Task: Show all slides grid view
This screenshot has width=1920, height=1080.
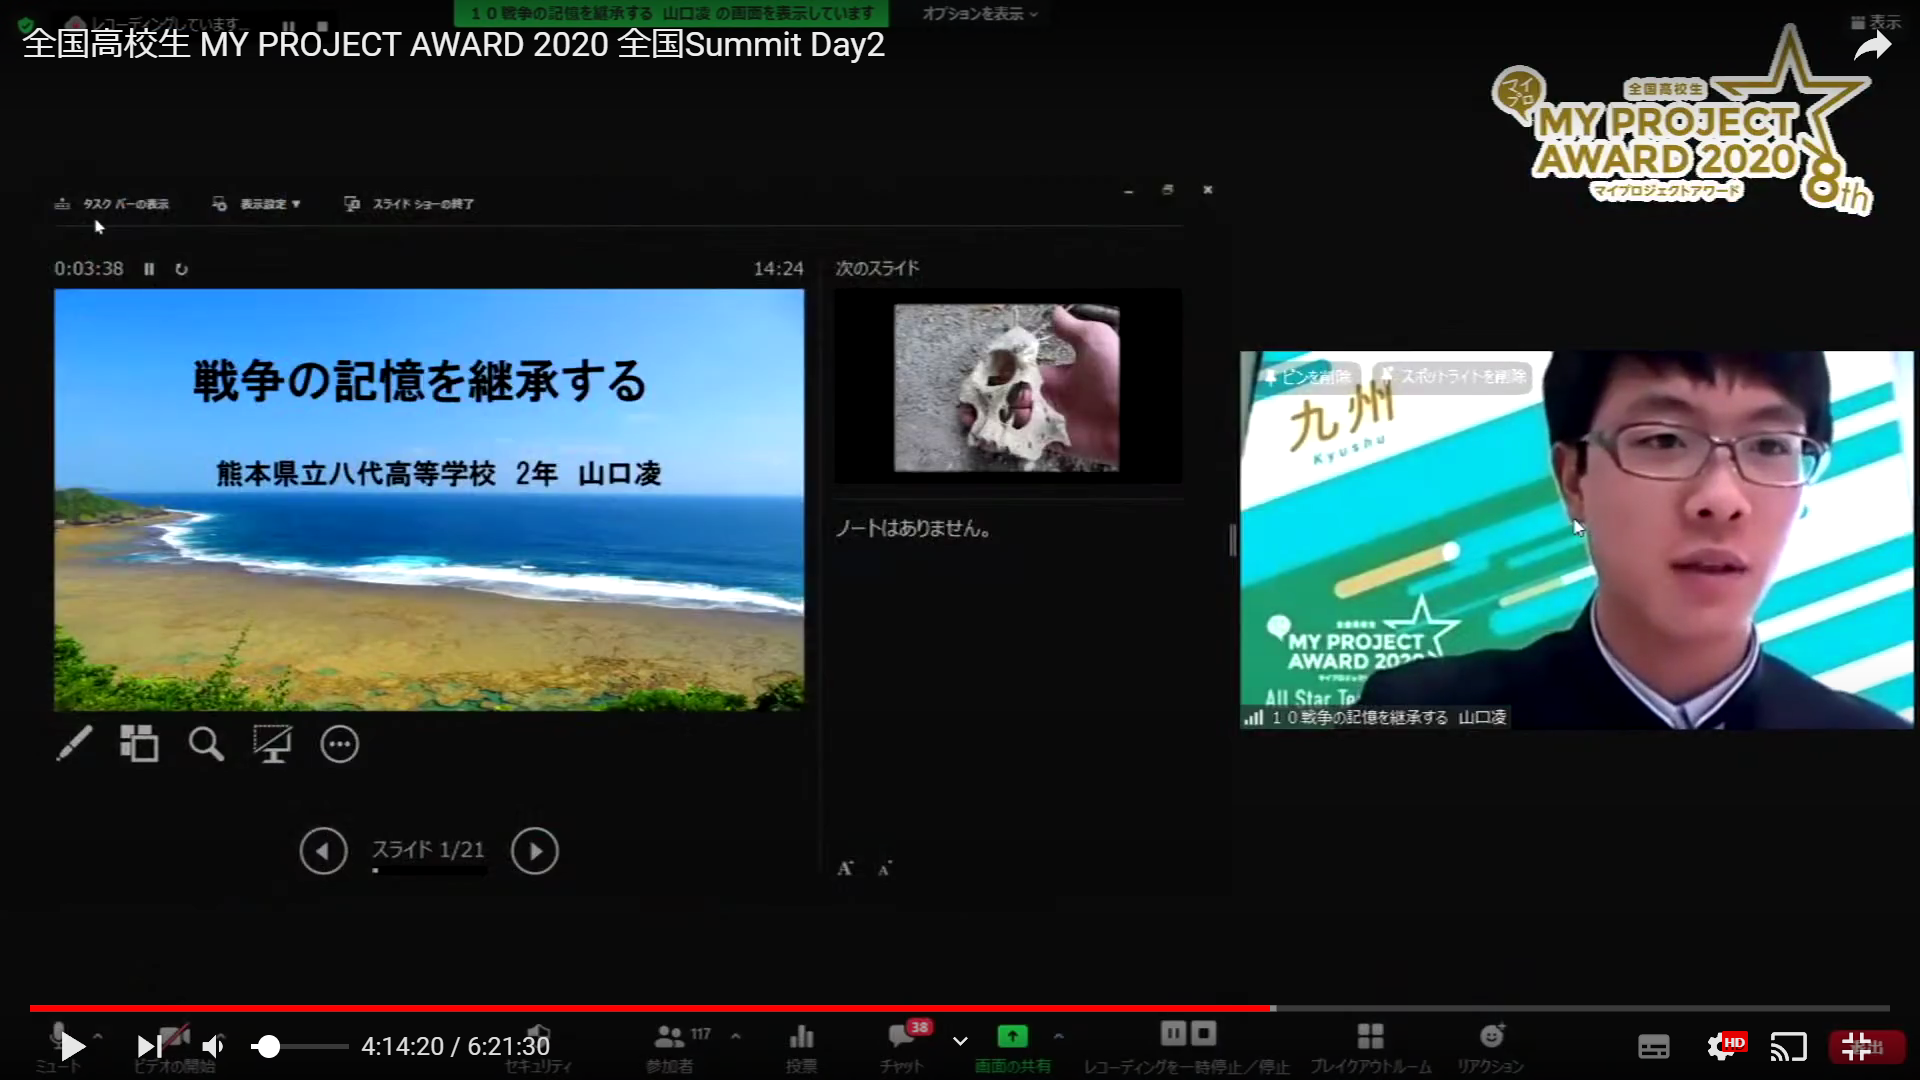Action: click(x=139, y=744)
